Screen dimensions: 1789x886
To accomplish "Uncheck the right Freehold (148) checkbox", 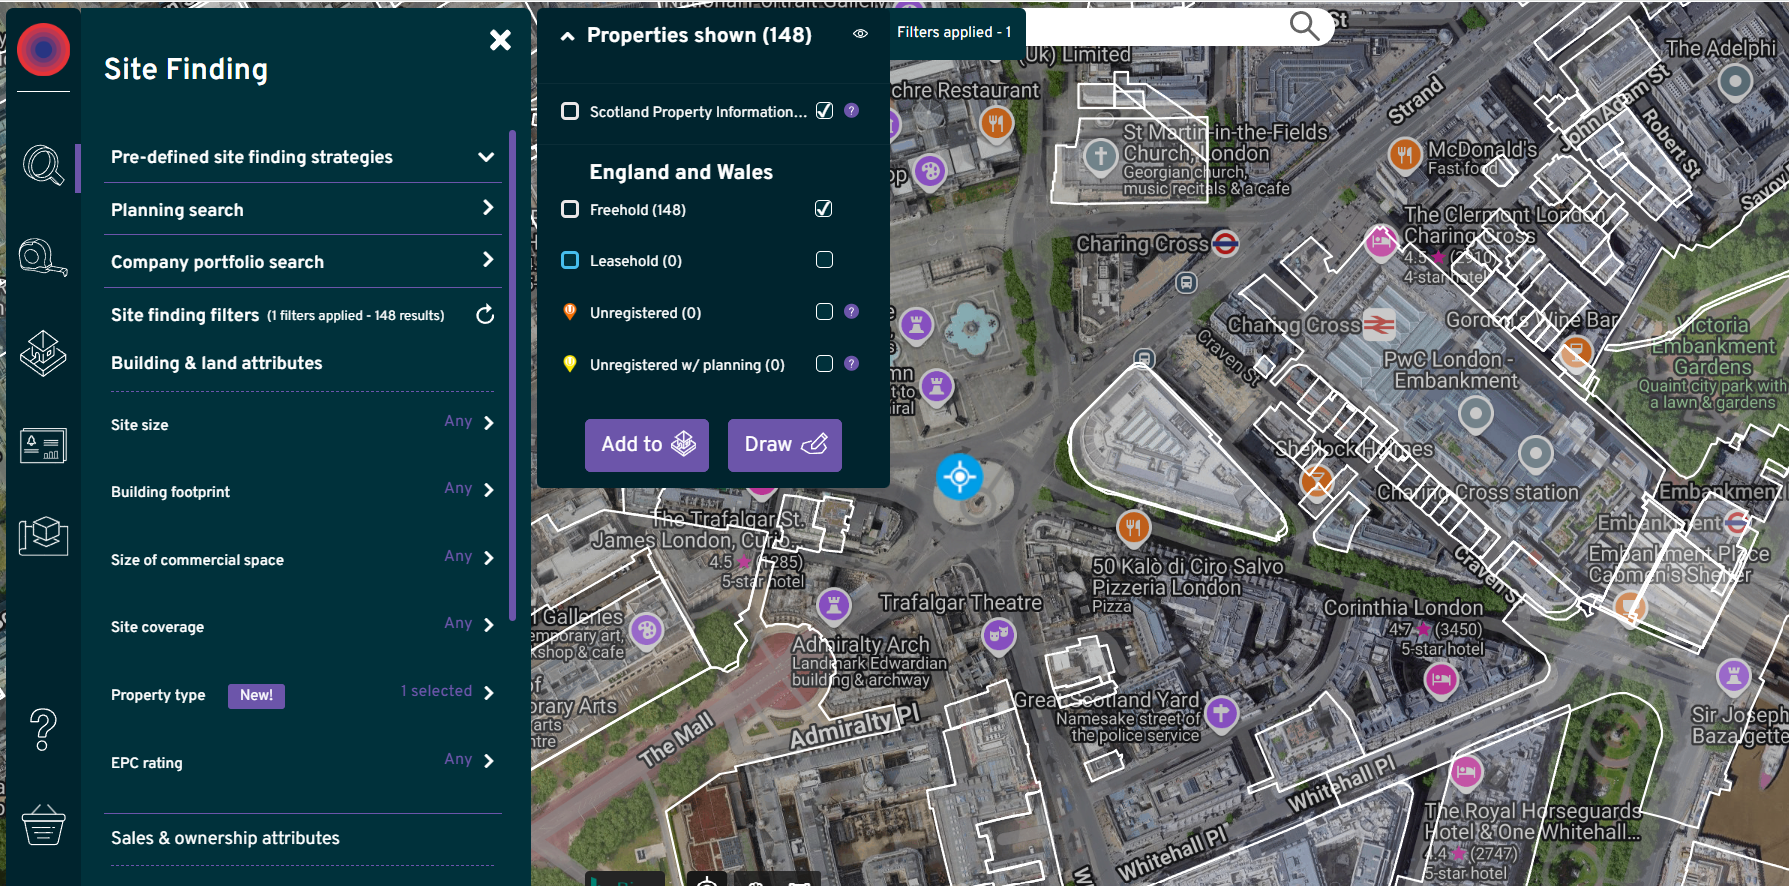I will click(x=824, y=209).
